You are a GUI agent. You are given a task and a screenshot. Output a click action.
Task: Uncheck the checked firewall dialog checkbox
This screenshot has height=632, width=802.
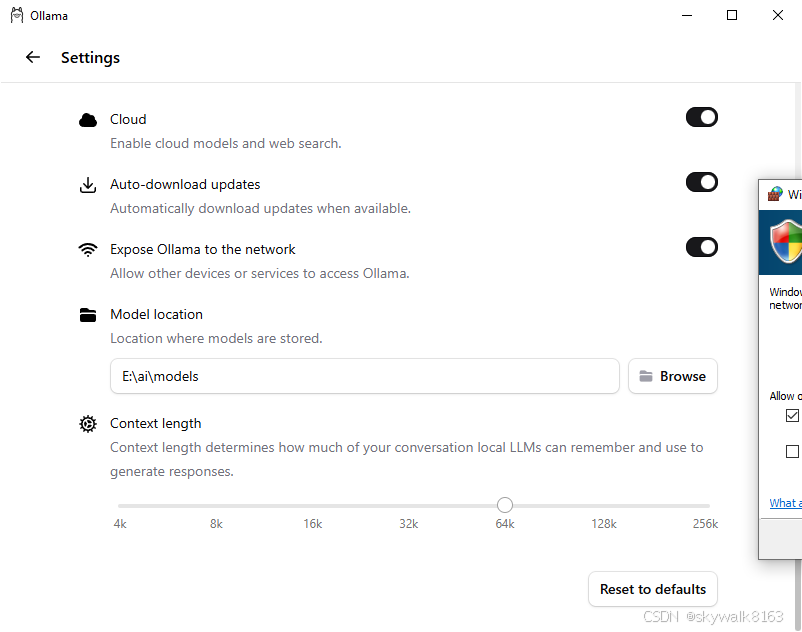[792, 416]
